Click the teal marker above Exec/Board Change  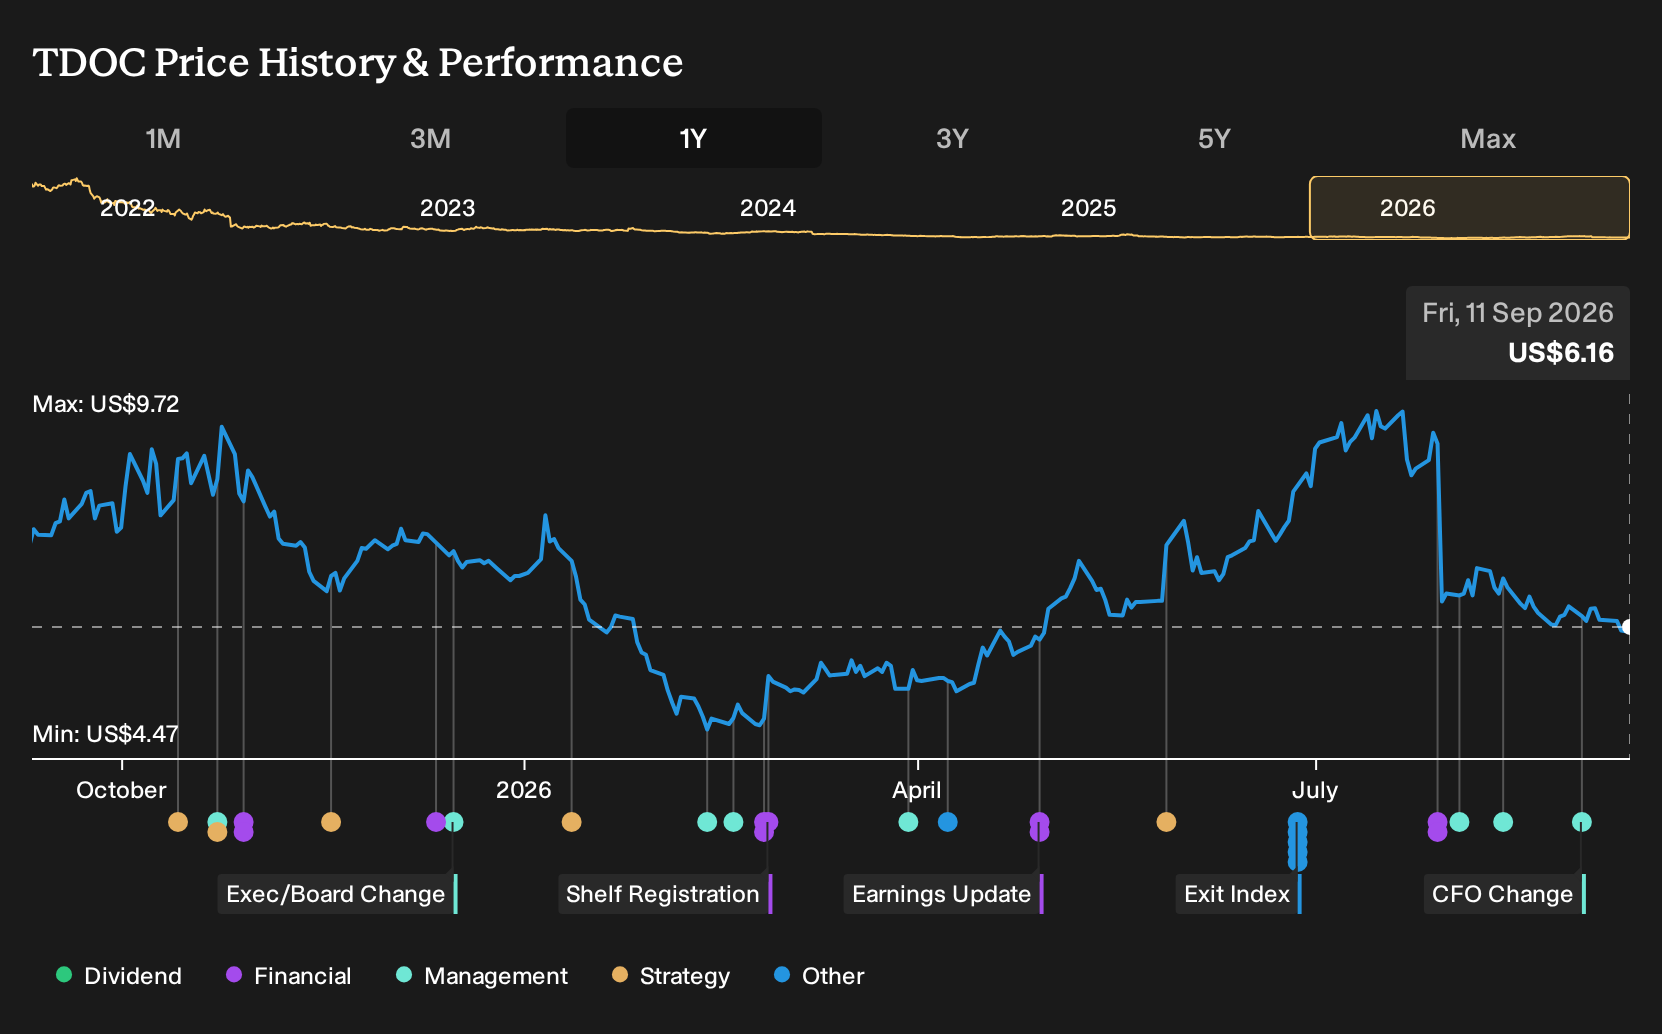[454, 822]
